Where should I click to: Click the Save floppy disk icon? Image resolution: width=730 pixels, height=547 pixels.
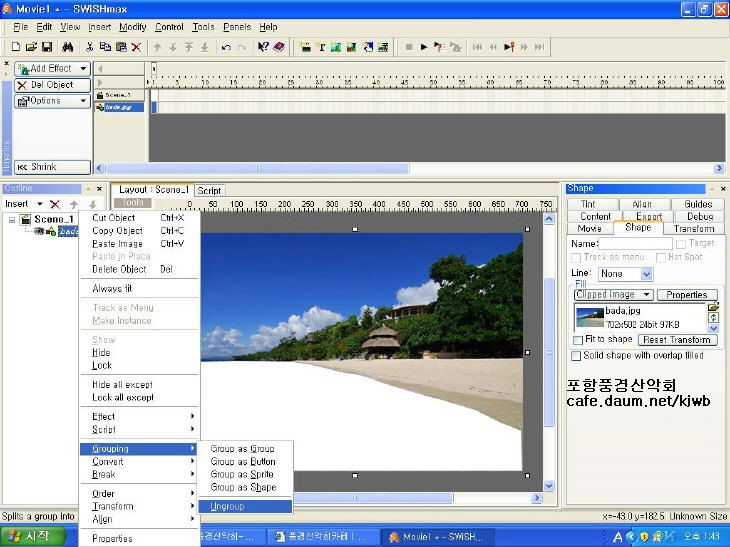coord(47,47)
